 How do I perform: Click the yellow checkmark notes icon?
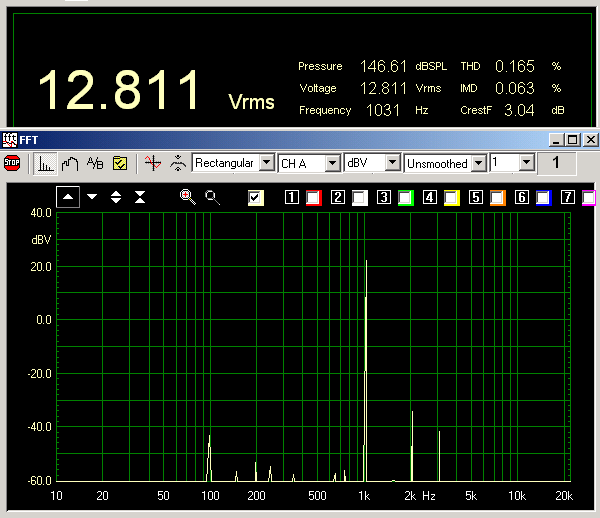[120, 162]
